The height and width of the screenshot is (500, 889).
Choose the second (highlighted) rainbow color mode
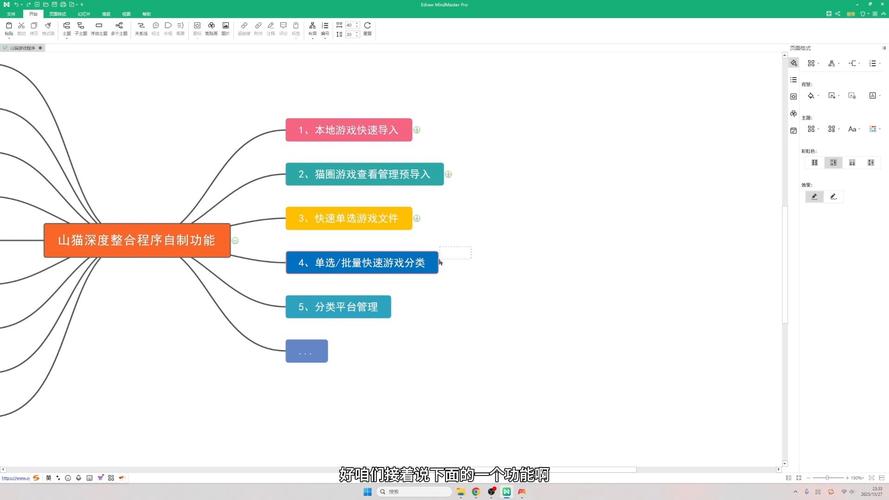point(833,163)
